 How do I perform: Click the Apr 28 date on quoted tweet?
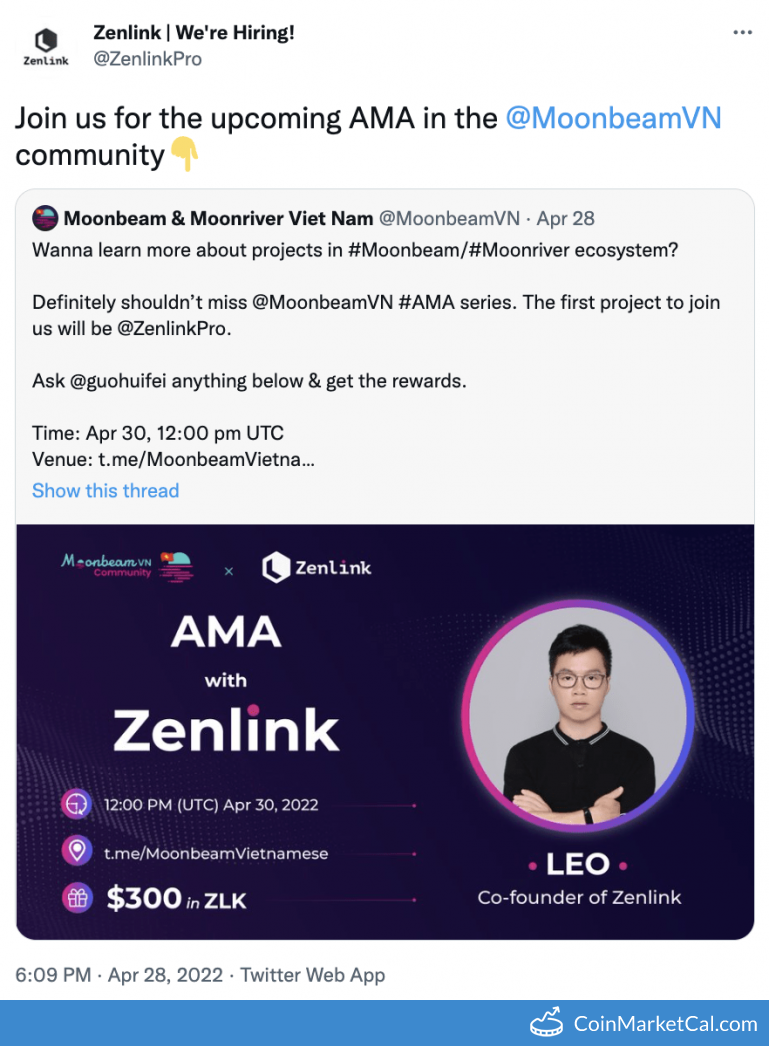click(x=566, y=218)
